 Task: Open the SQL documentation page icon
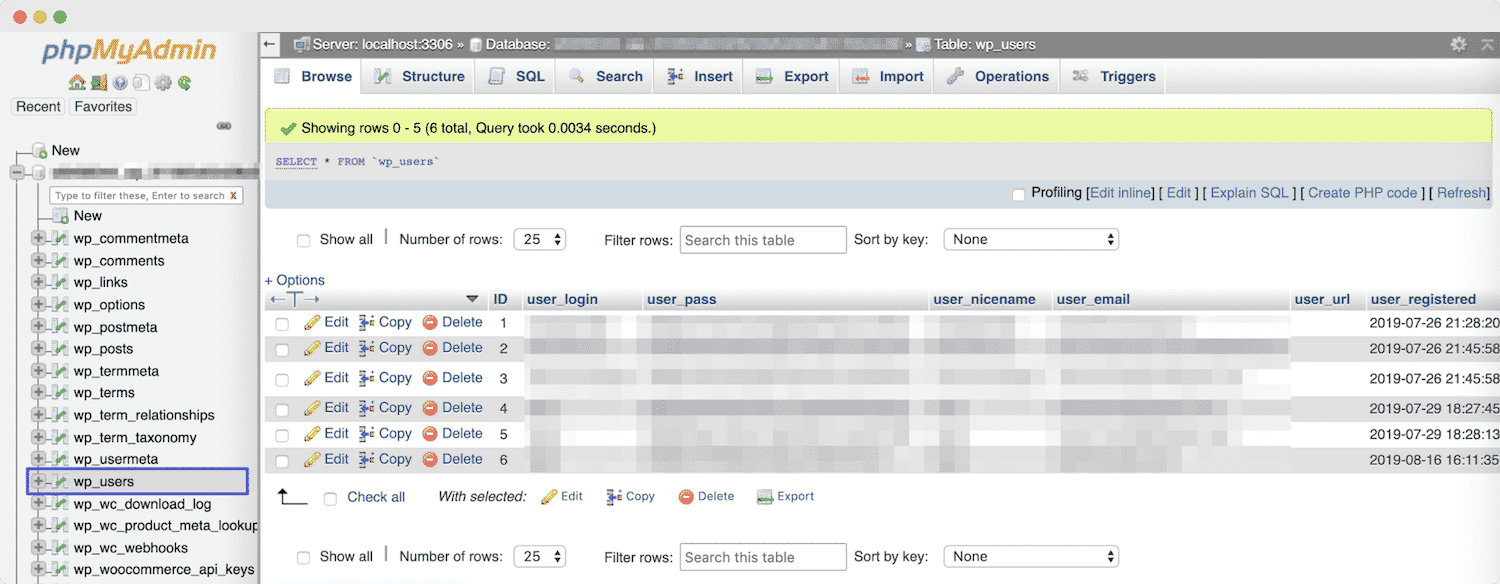pos(141,83)
